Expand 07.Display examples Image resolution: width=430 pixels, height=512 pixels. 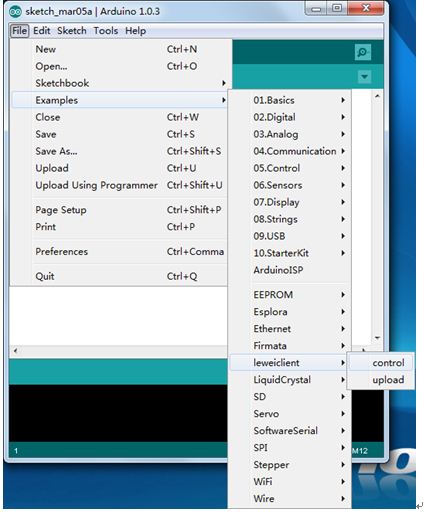pos(290,202)
